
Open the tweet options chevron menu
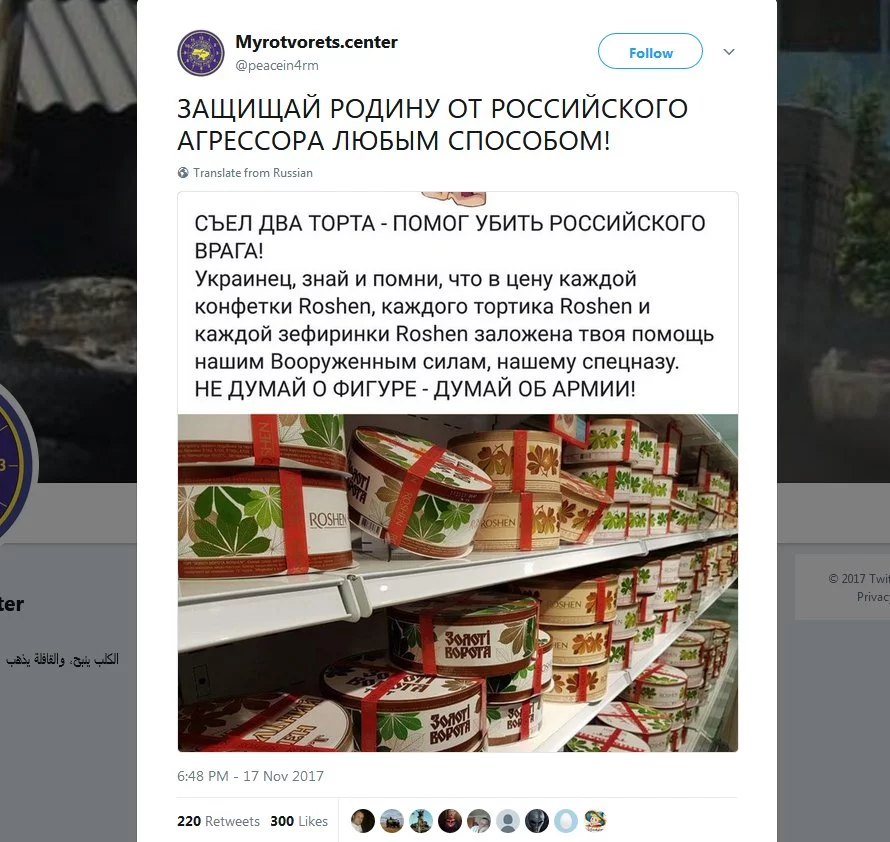click(729, 52)
